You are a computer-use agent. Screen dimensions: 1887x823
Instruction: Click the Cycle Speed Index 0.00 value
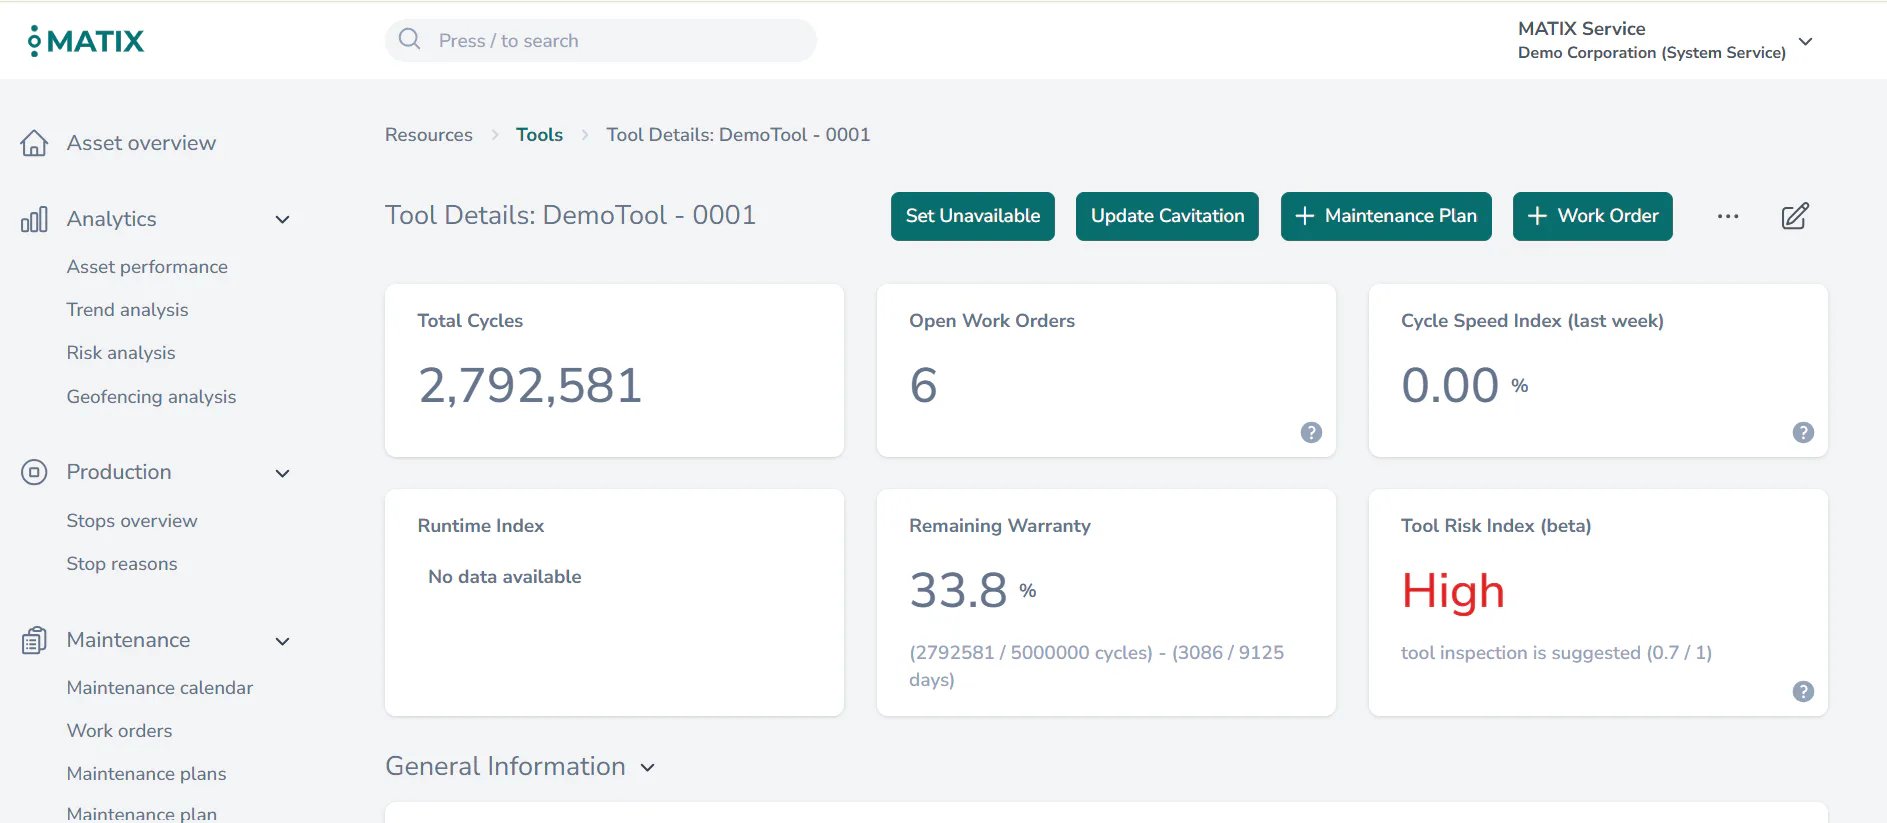pos(1450,386)
